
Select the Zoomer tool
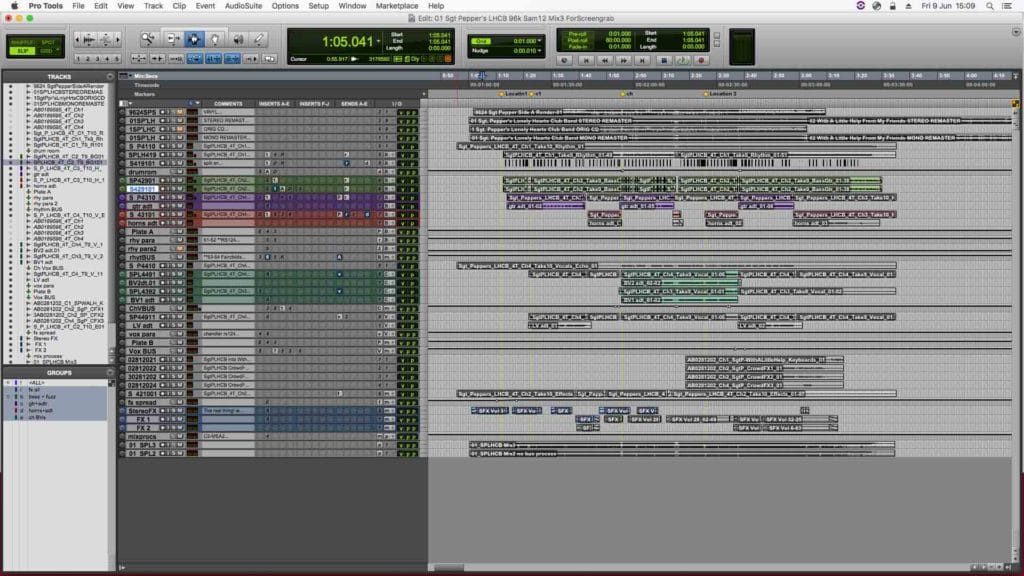pos(148,40)
